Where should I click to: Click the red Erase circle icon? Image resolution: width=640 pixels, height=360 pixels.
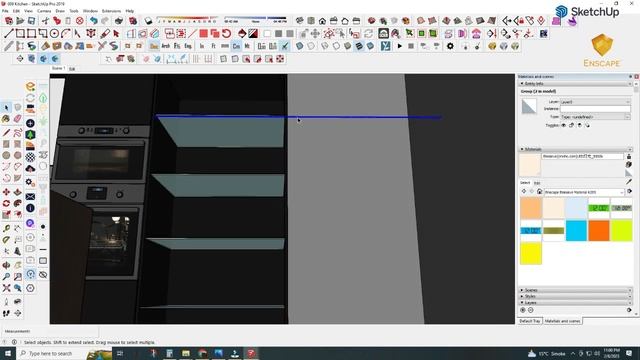point(80,21)
